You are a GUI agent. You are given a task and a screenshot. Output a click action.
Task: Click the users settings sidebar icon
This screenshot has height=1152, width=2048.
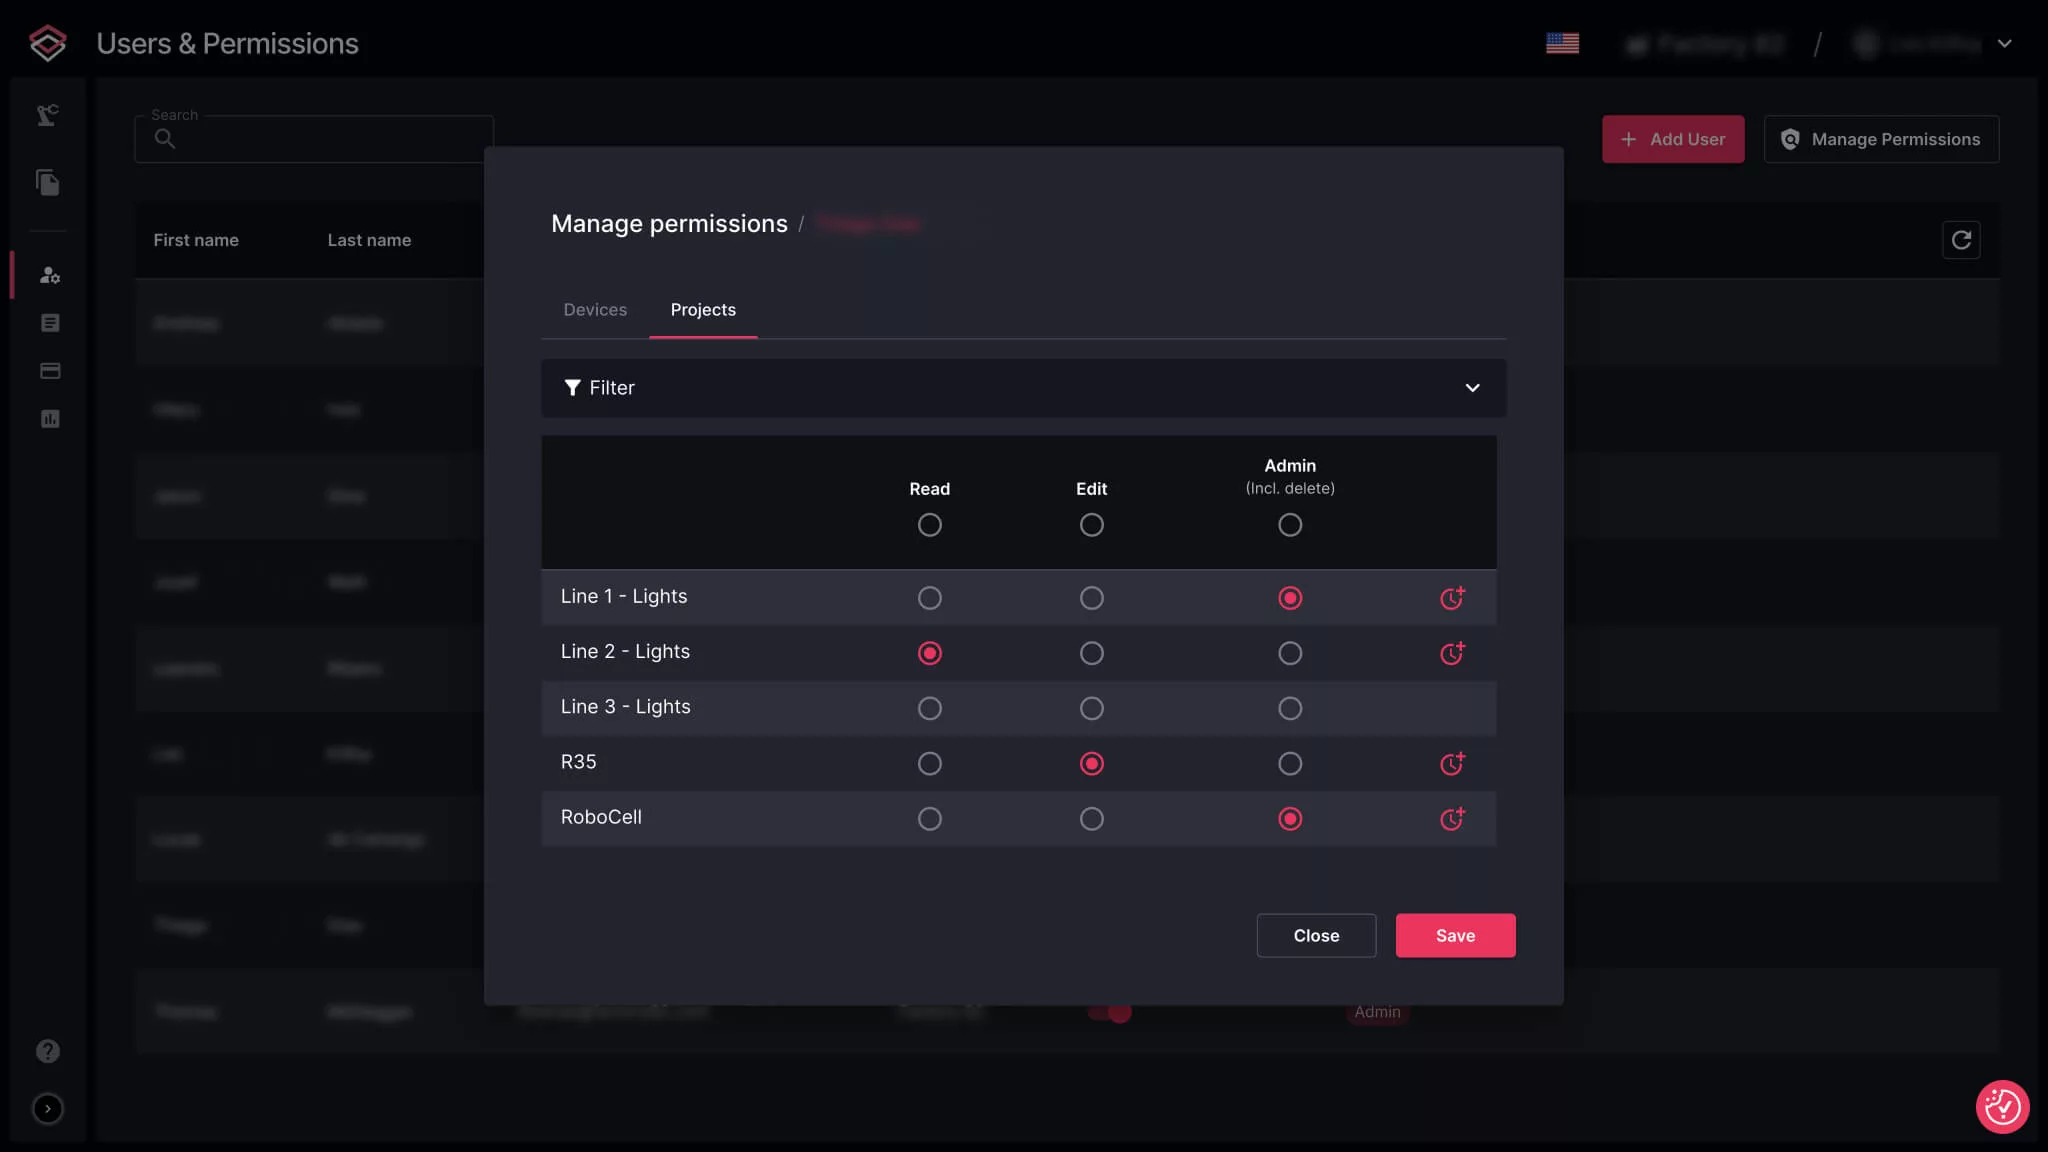point(49,275)
